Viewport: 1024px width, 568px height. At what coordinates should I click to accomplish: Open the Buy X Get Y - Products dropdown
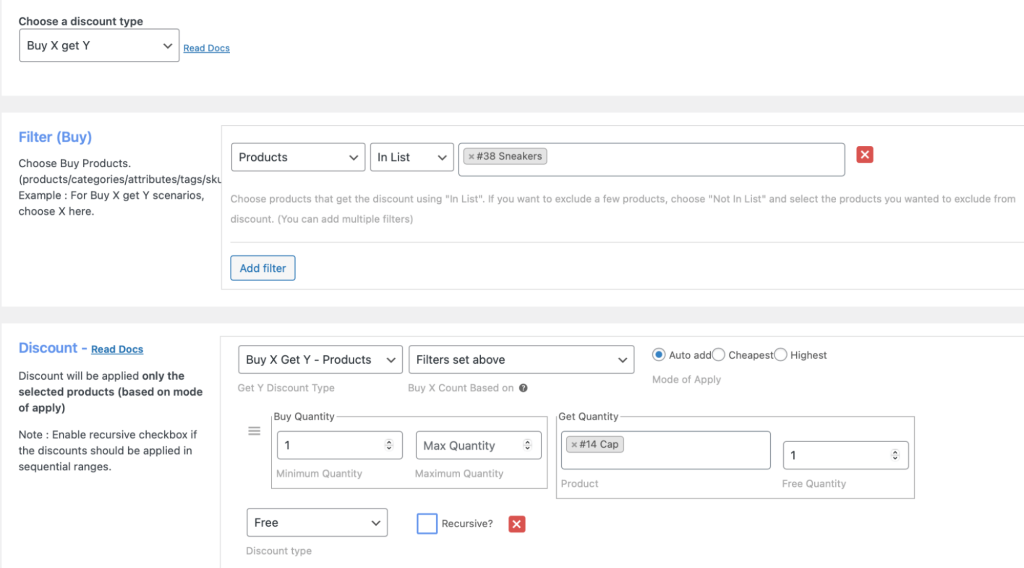[320, 360]
